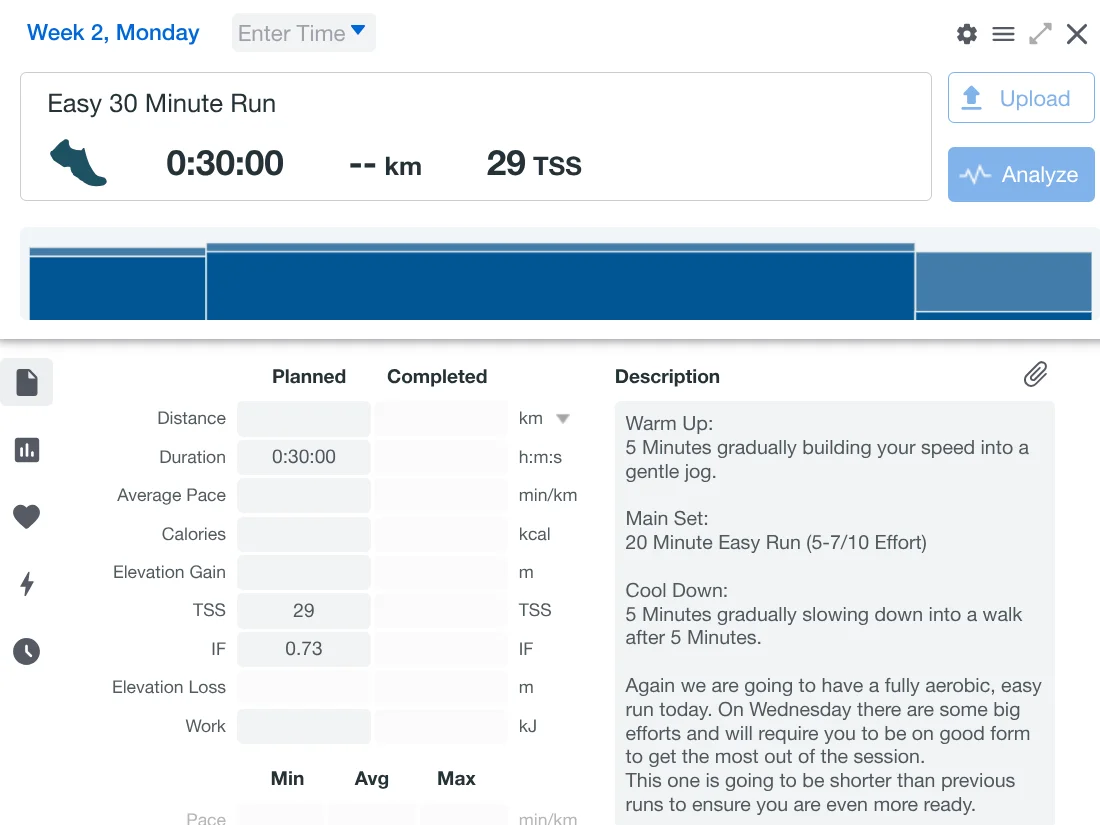
Task: Open the clock time sidebar icon
Action: pos(27,652)
